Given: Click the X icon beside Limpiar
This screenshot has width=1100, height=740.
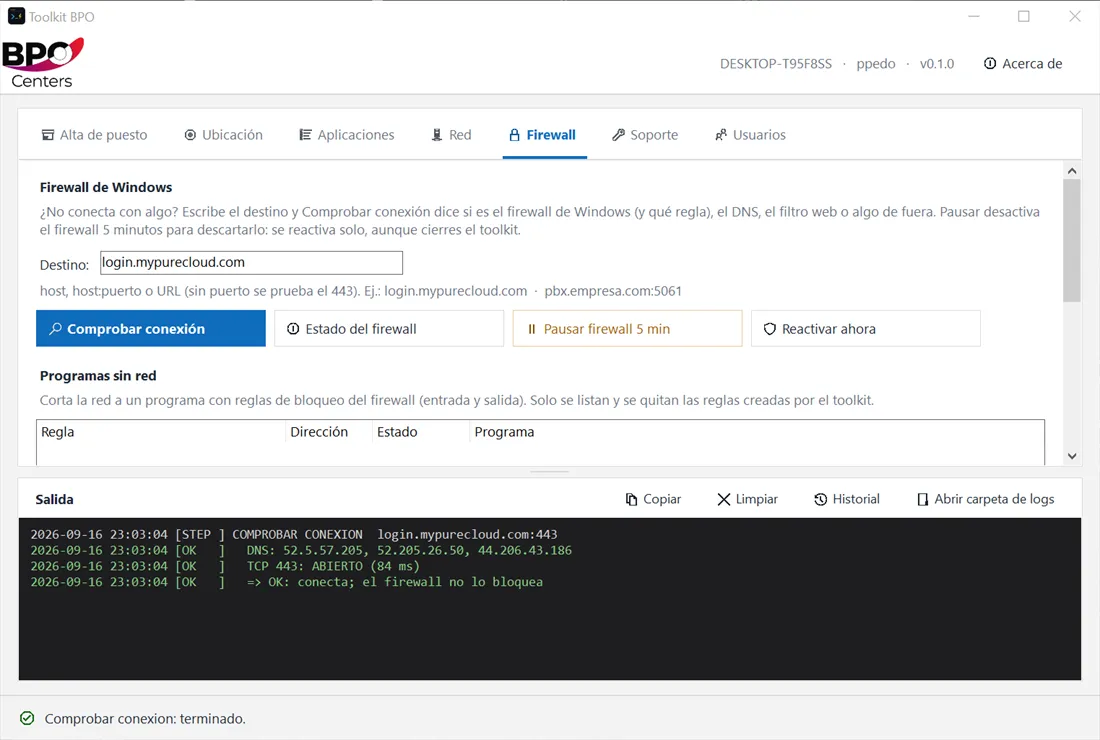Looking at the screenshot, I should coord(724,499).
